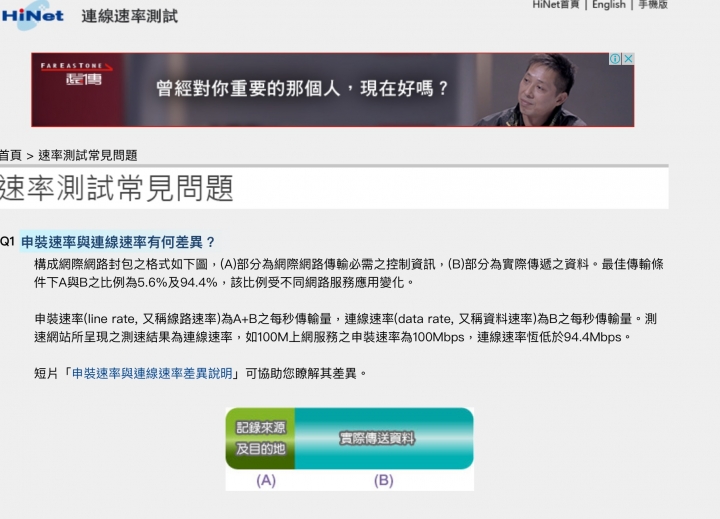
Task: Click the teal 實際傳送資料 block
Action: pyautogui.click(x=384, y=438)
